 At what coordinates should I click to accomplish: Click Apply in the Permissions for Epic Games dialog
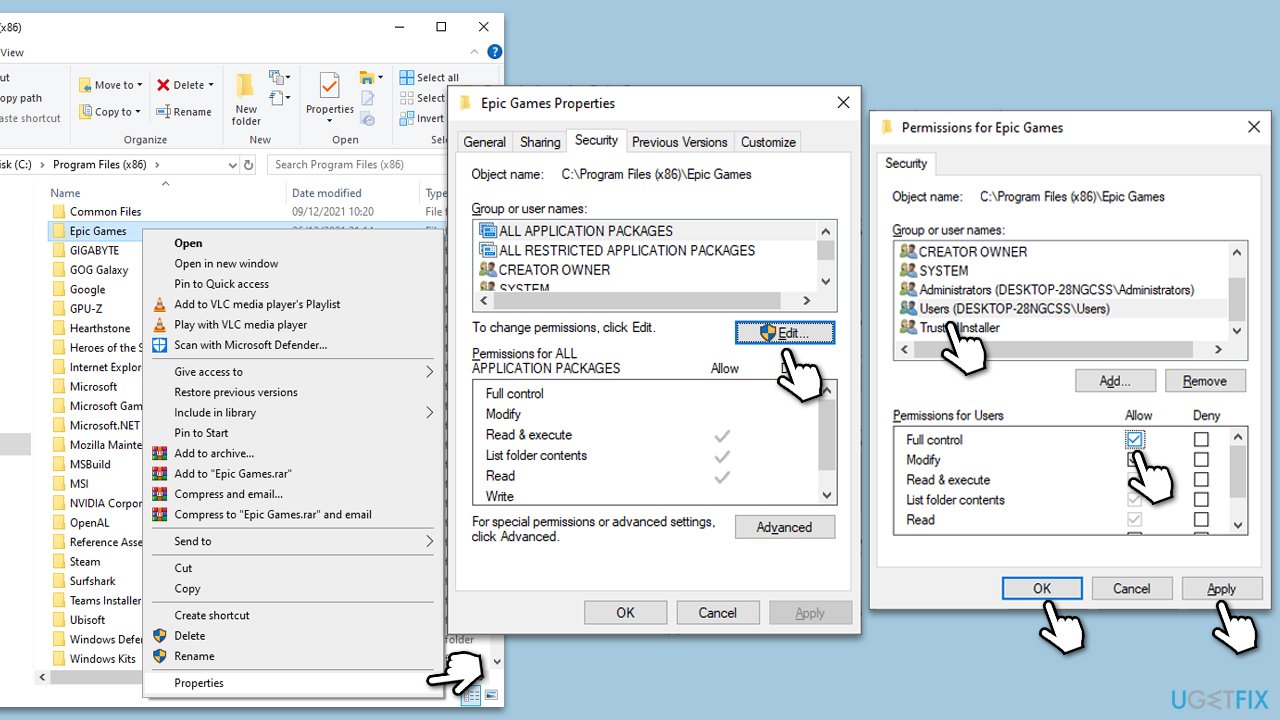(x=1221, y=589)
